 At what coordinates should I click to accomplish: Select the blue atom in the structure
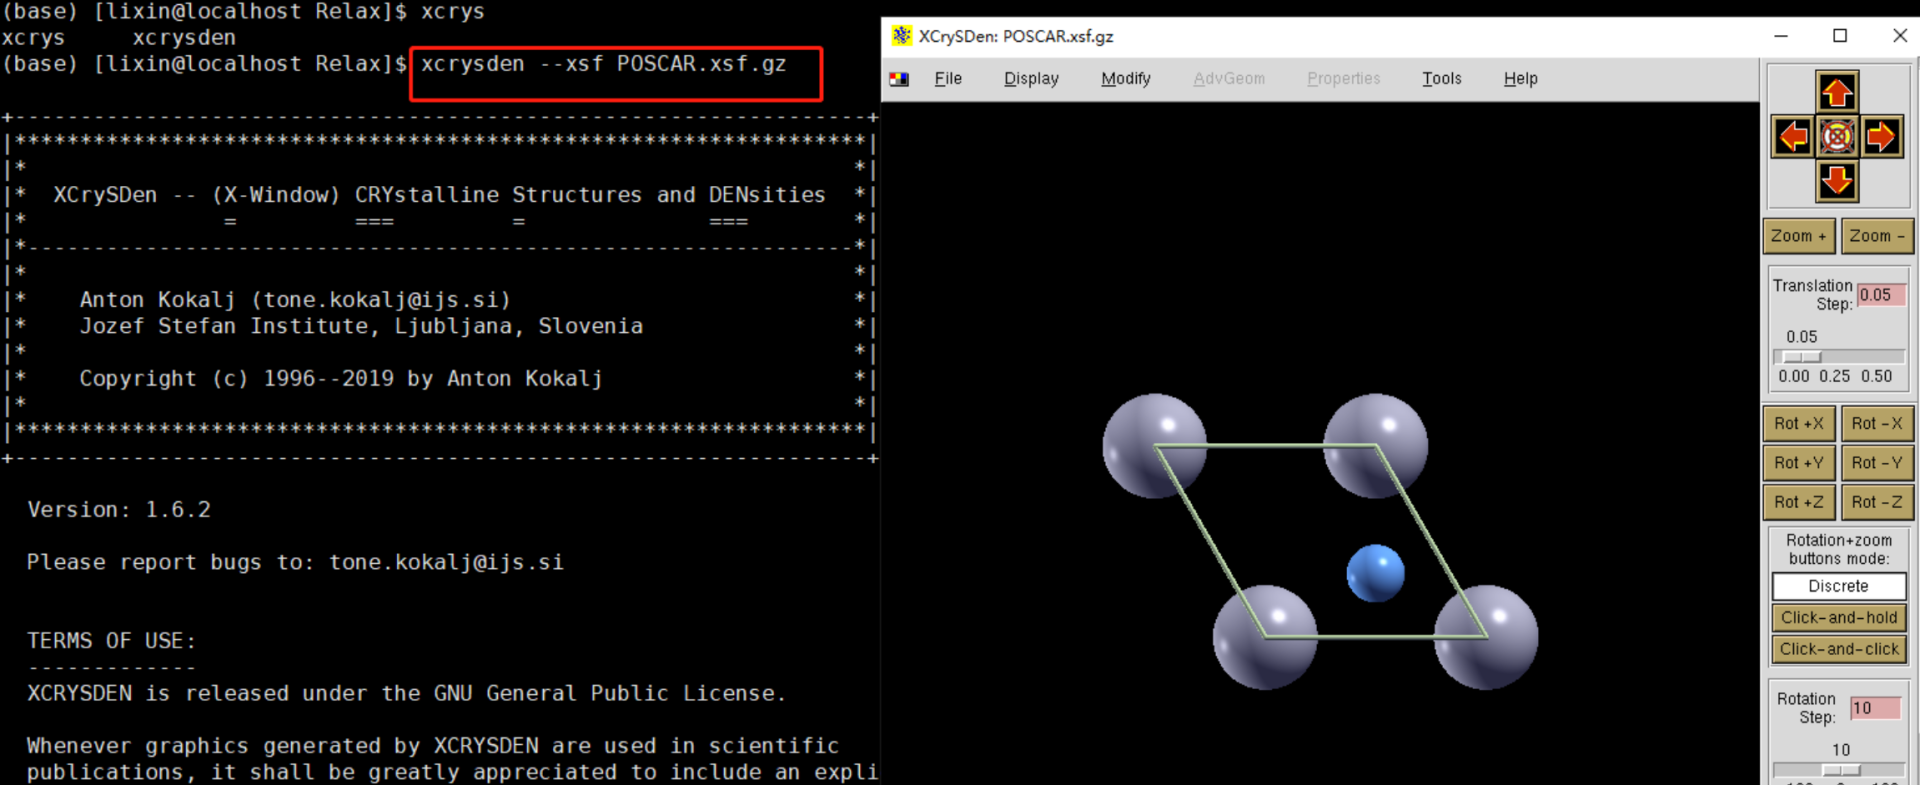pos(1375,573)
